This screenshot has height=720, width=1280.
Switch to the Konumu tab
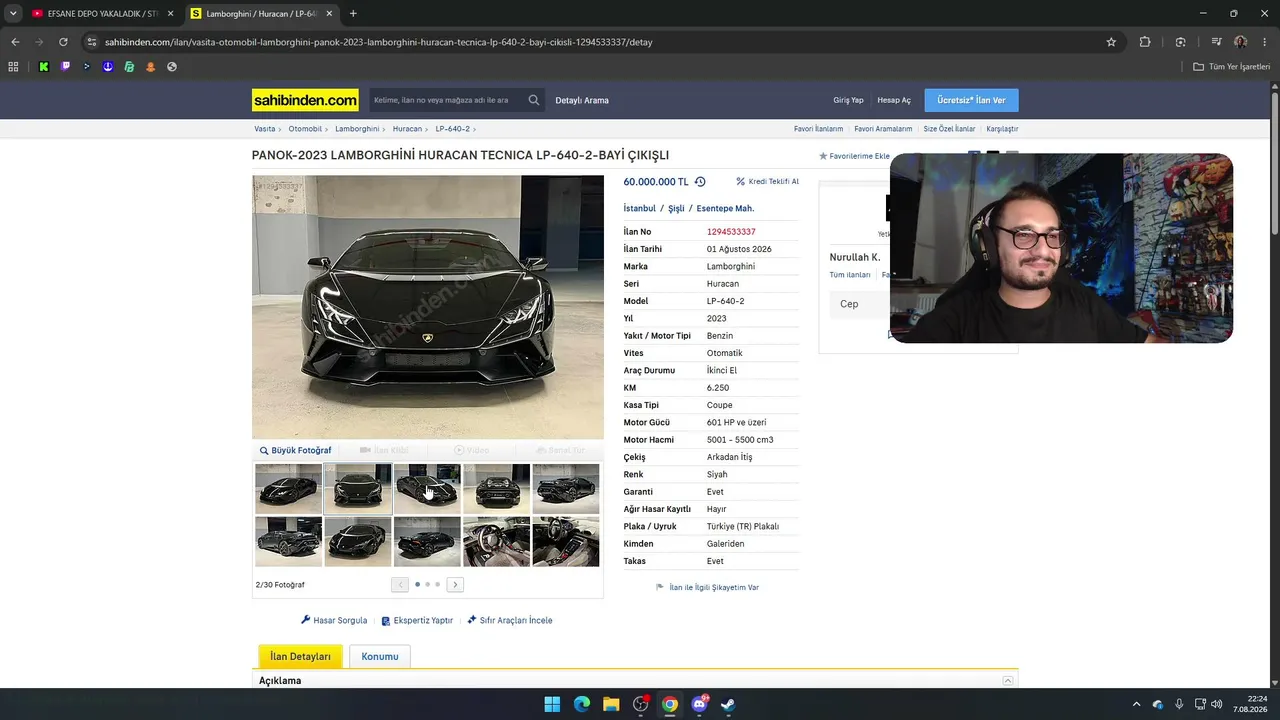pos(380,656)
